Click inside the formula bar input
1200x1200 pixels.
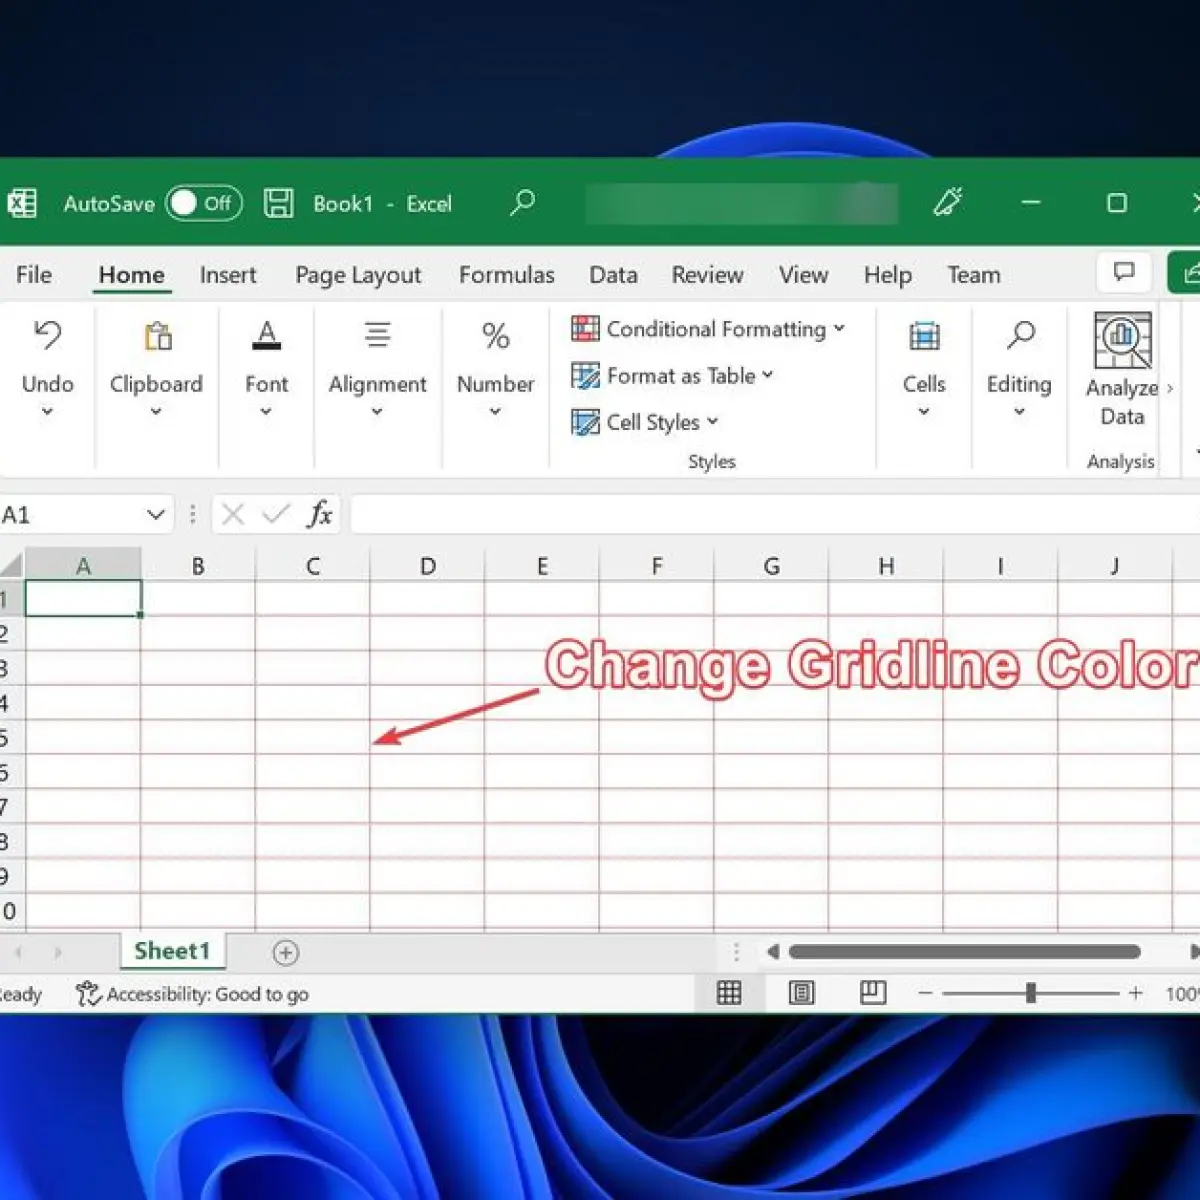[775, 515]
